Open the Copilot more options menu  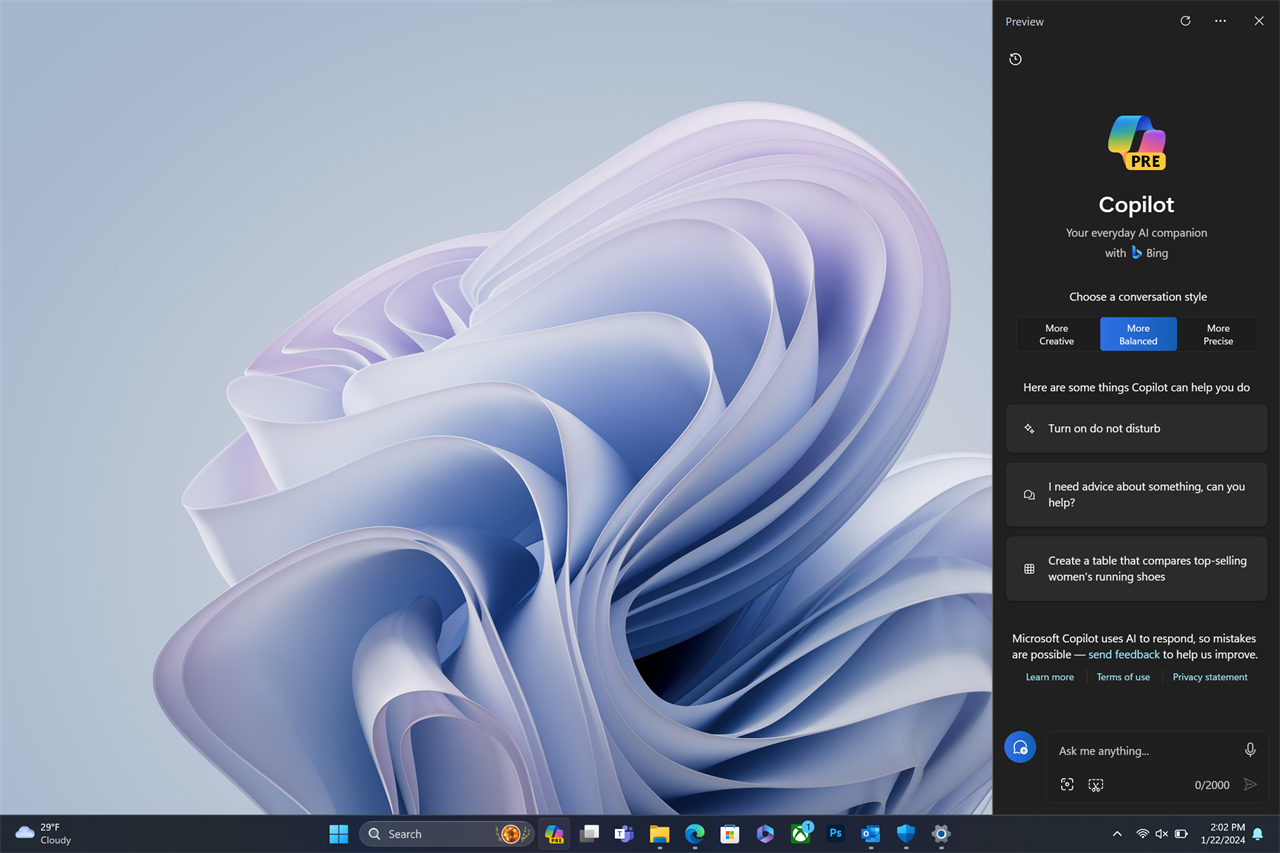point(1220,21)
